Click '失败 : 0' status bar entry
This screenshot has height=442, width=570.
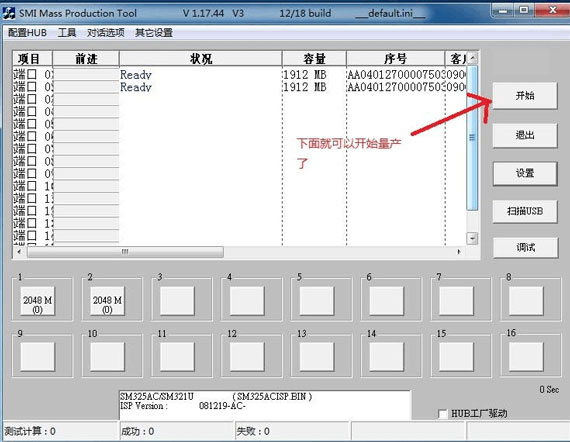tap(253, 431)
